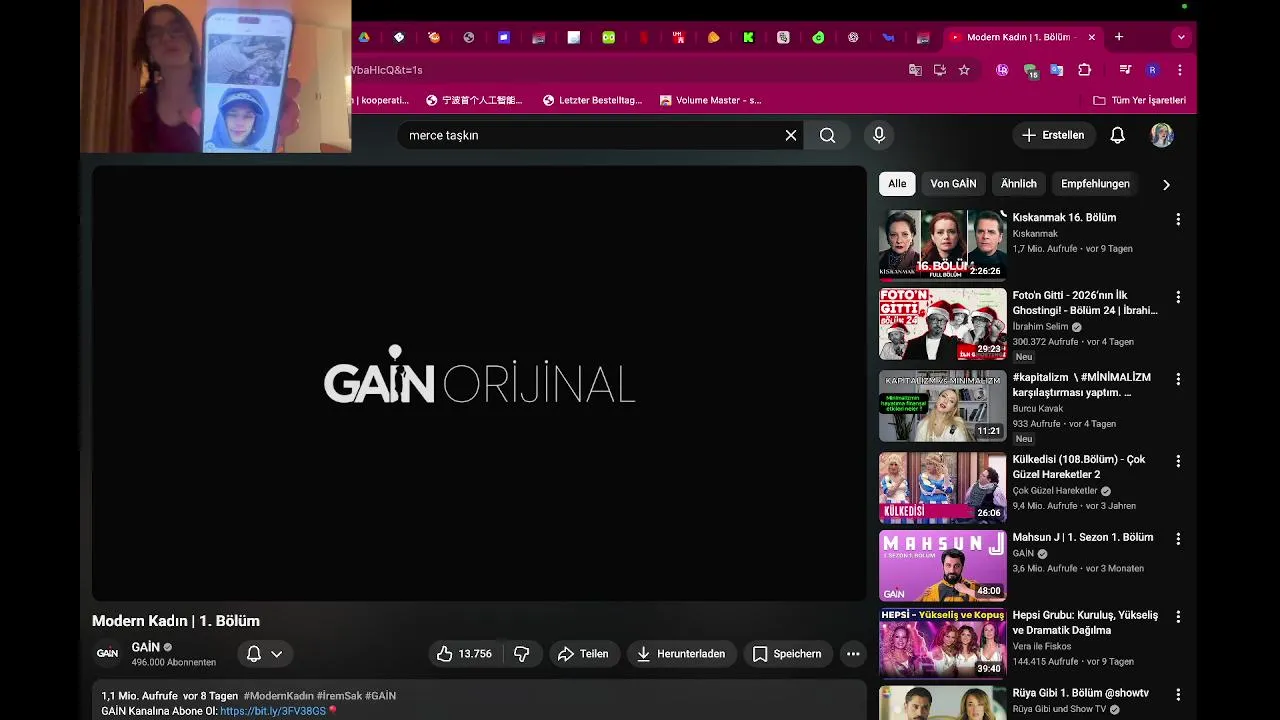The image size is (1280, 720).
Task: Open the #İremSak hashtag
Action: [x=339, y=696]
